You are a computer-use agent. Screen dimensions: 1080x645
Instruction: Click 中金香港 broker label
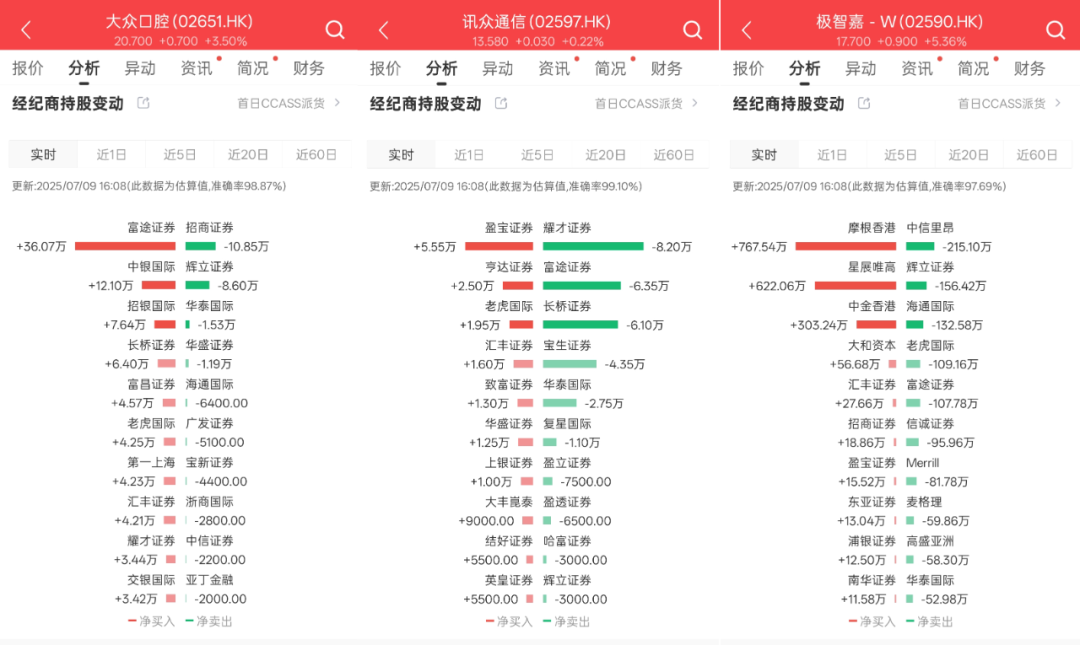tap(872, 306)
